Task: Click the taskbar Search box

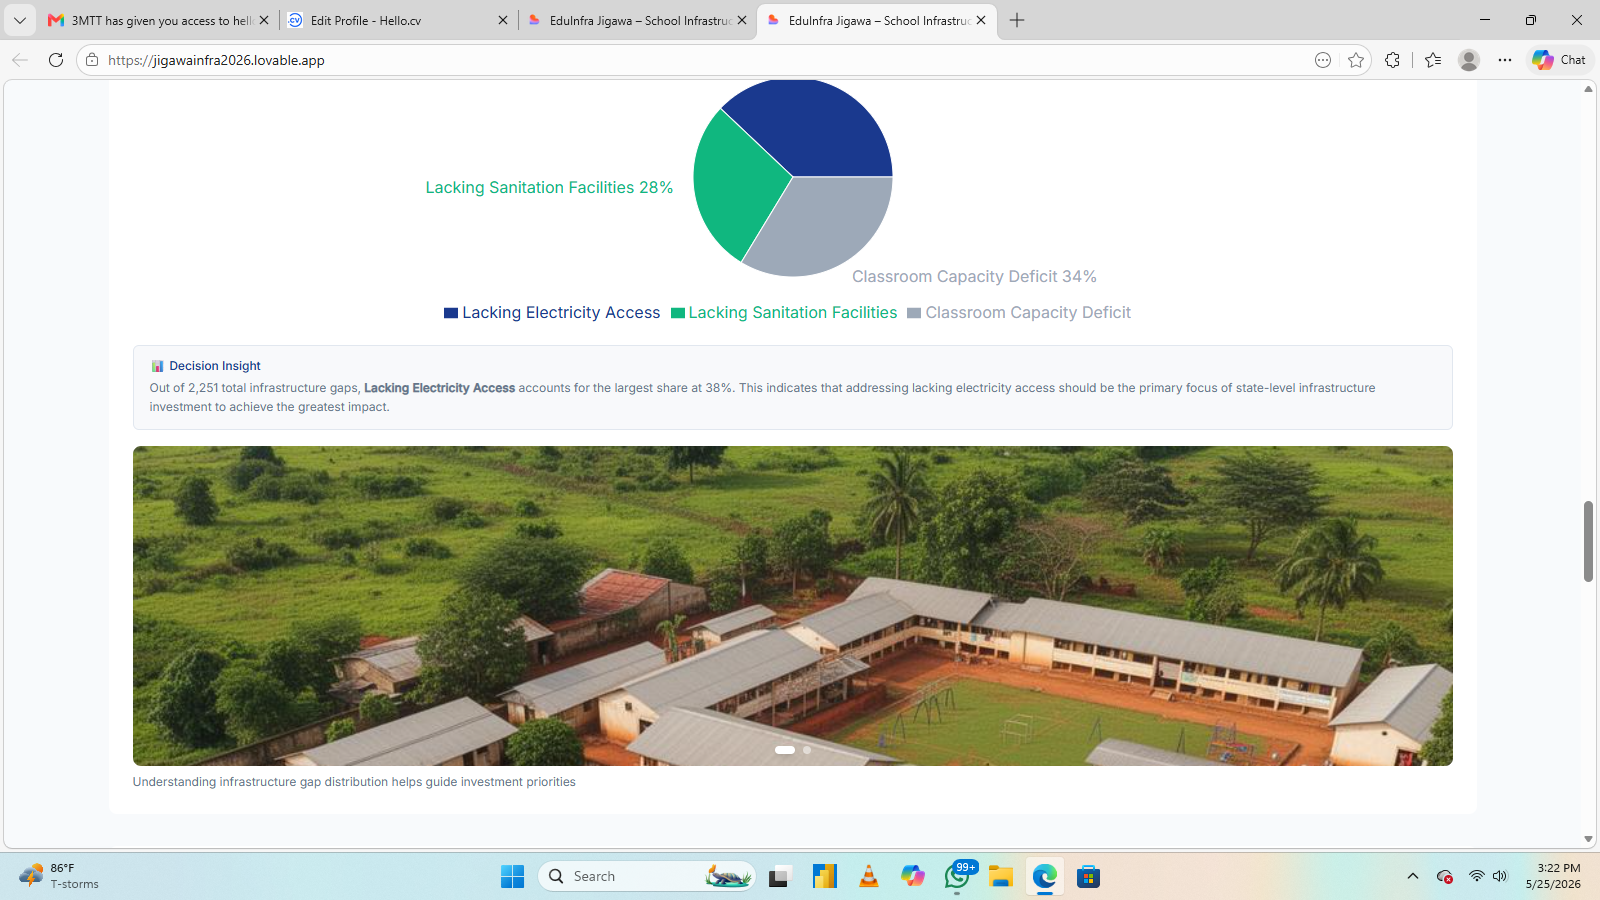Action: click(x=647, y=877)
